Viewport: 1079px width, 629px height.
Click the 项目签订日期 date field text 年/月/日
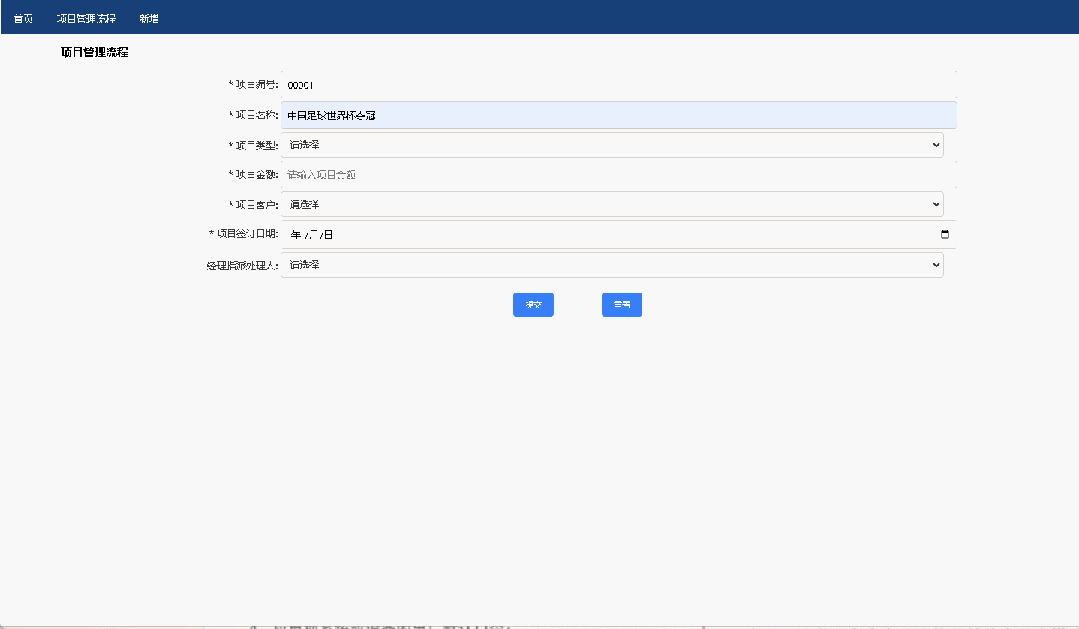312,235
